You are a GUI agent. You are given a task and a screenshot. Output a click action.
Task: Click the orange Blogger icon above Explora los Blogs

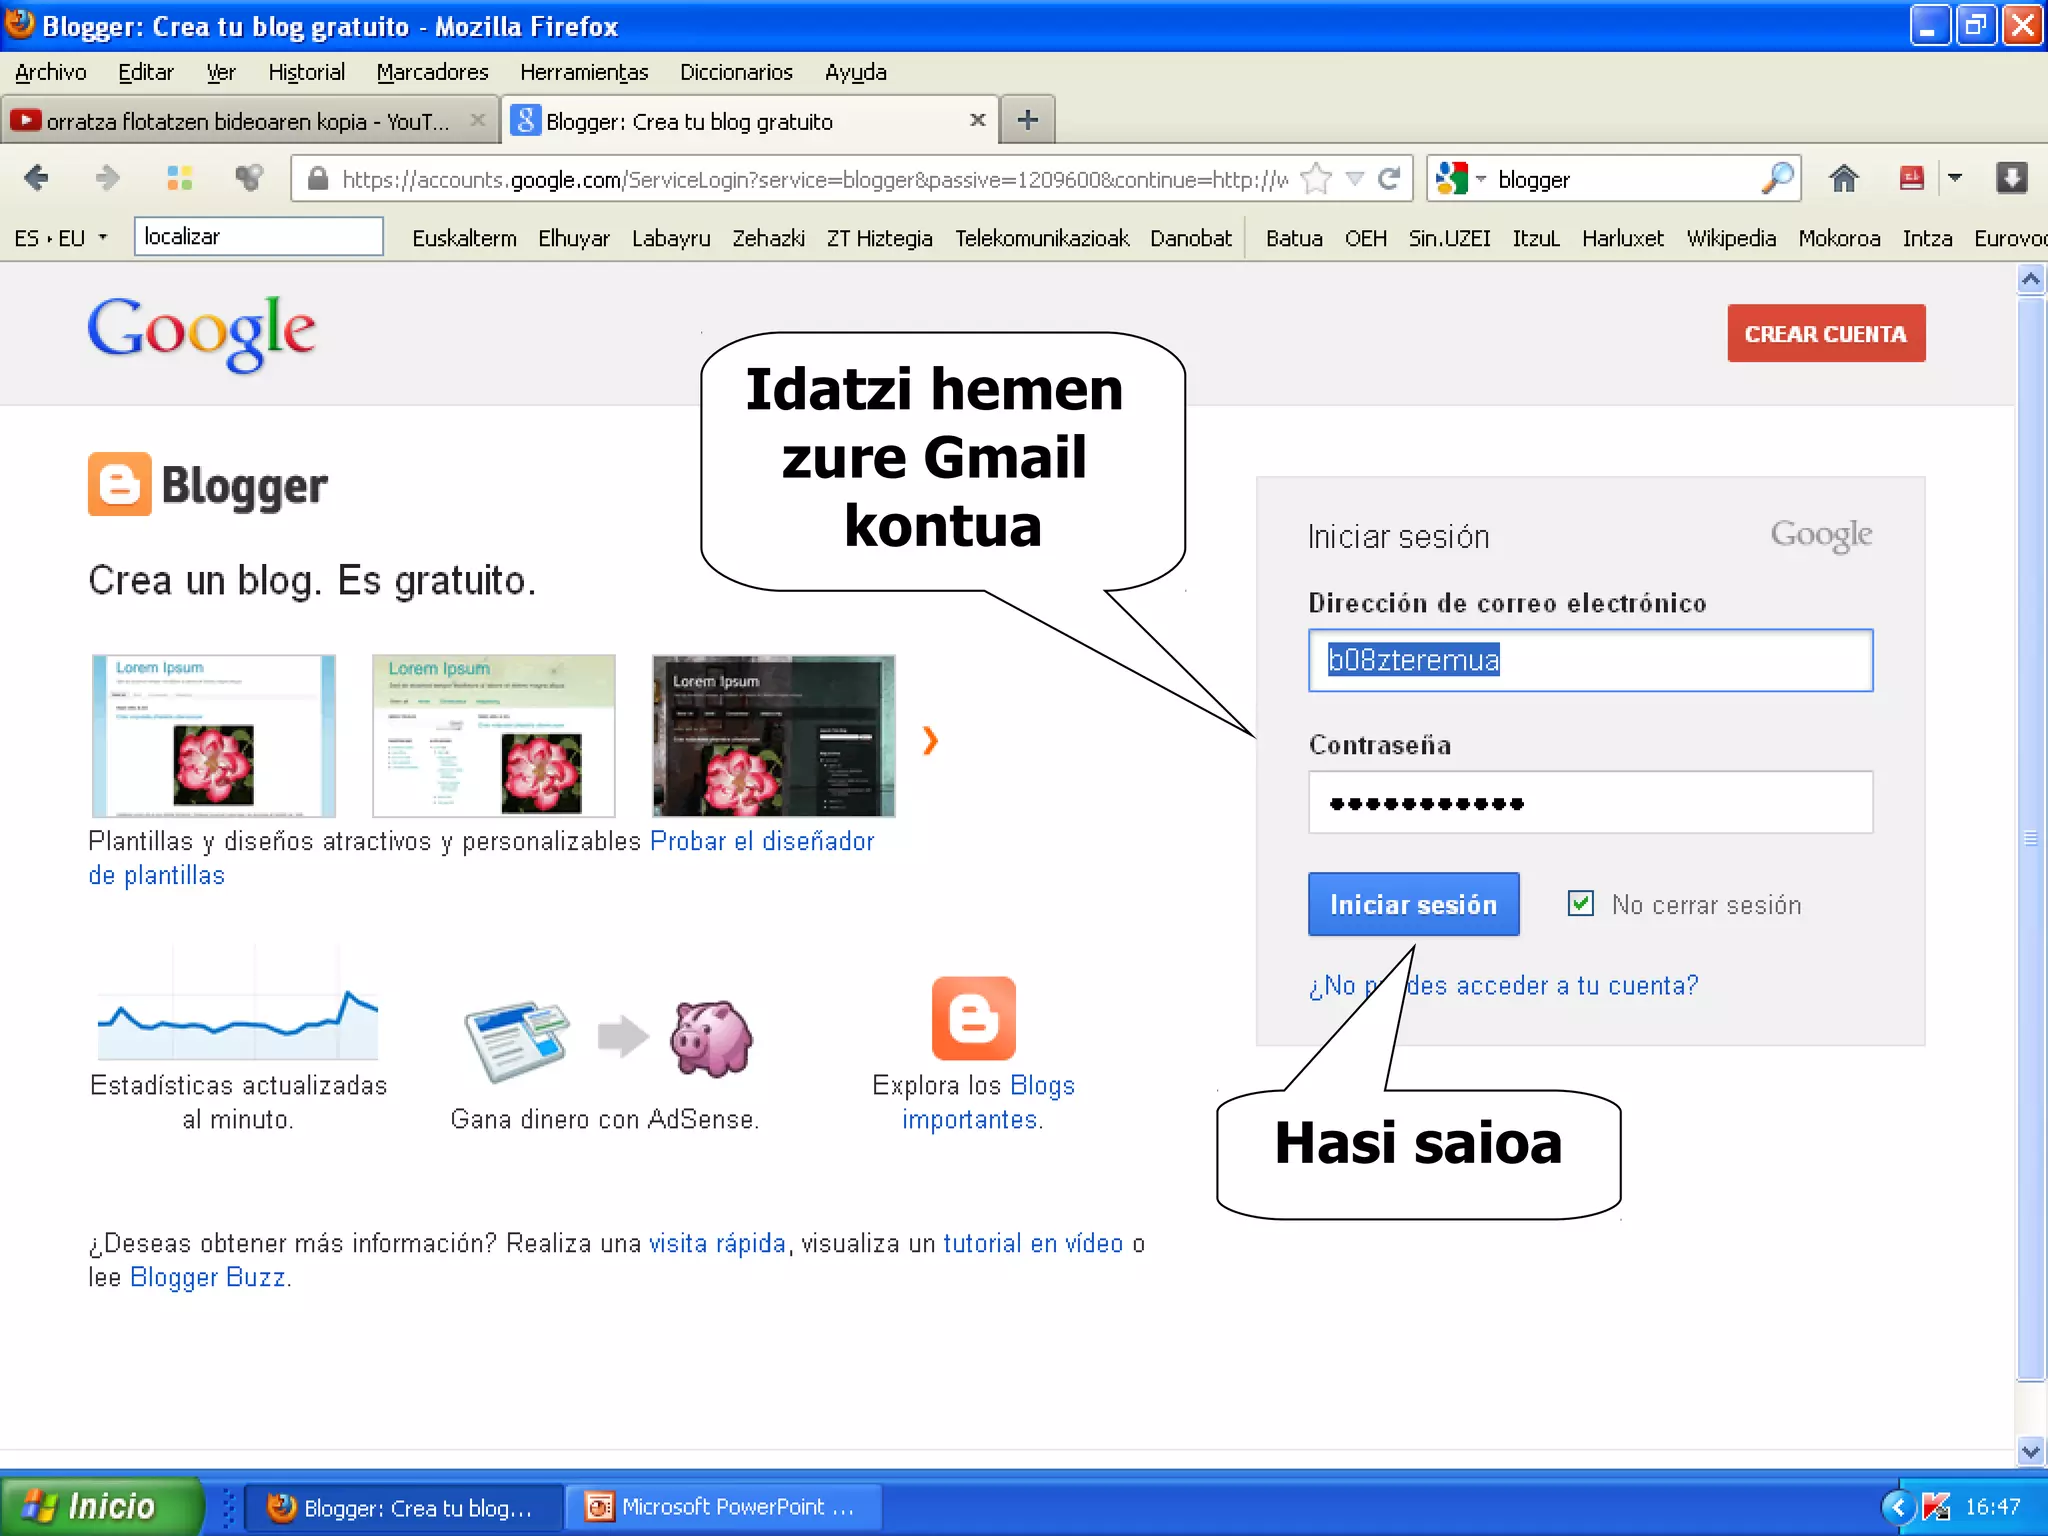(973, 1018)
